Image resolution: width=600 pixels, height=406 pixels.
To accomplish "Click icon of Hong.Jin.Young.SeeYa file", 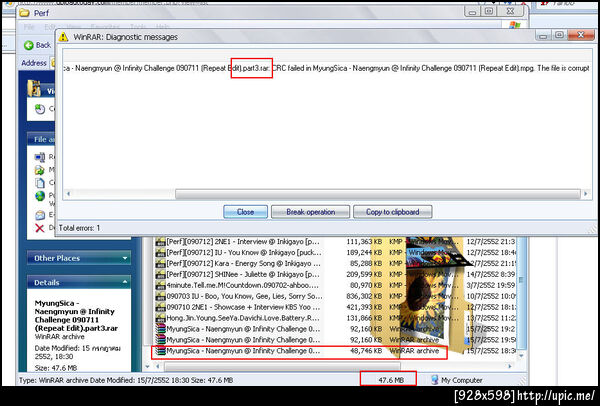I will 160,318.
